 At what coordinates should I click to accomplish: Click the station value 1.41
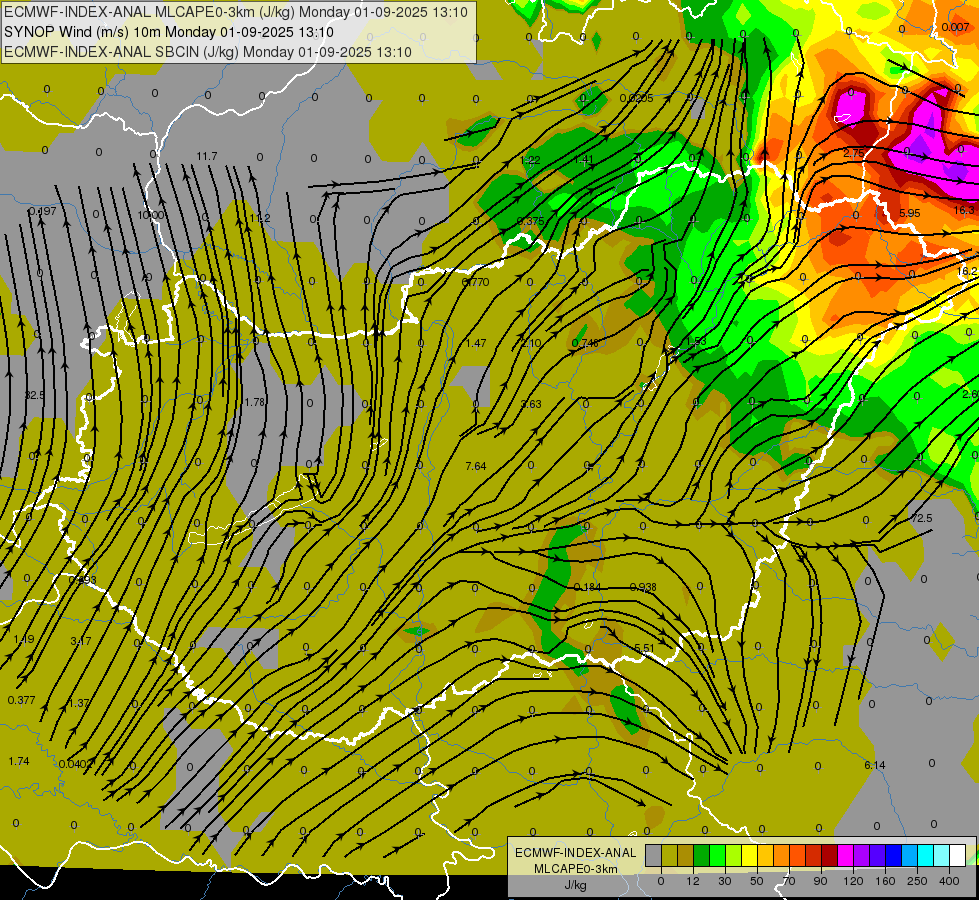pyautogui.click(x=583, y=159)
